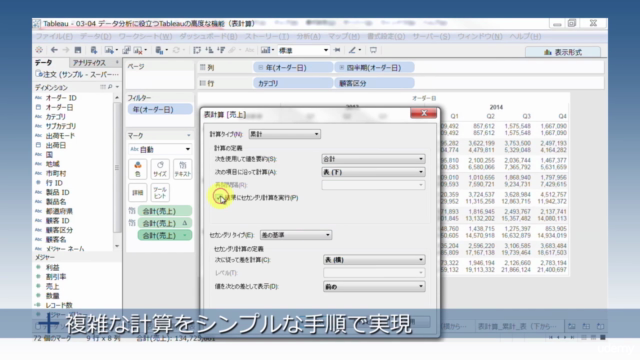
Task: Select the 数量 measure field
Action: [52, 296]
